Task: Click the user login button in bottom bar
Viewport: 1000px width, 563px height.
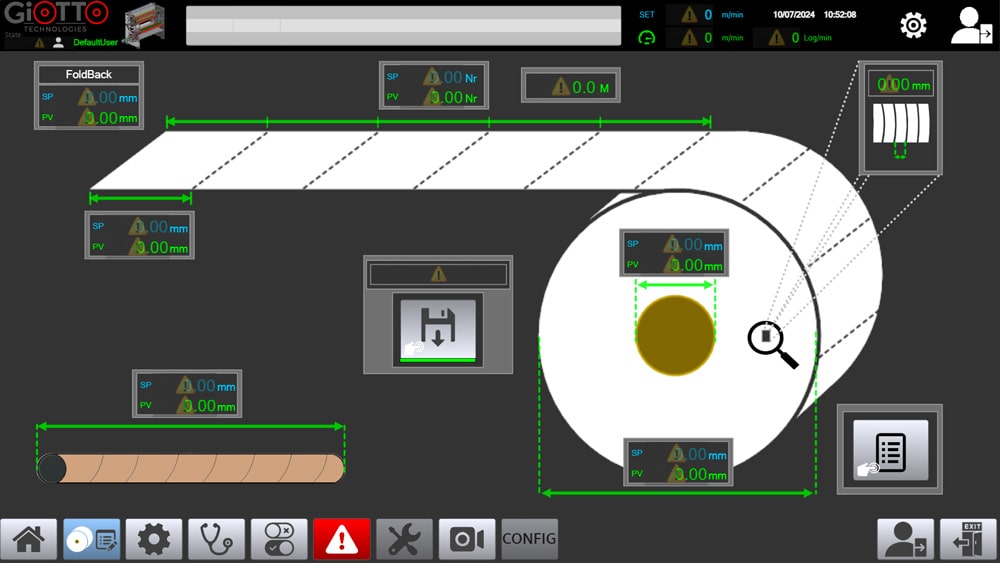Action: (905, 540)
